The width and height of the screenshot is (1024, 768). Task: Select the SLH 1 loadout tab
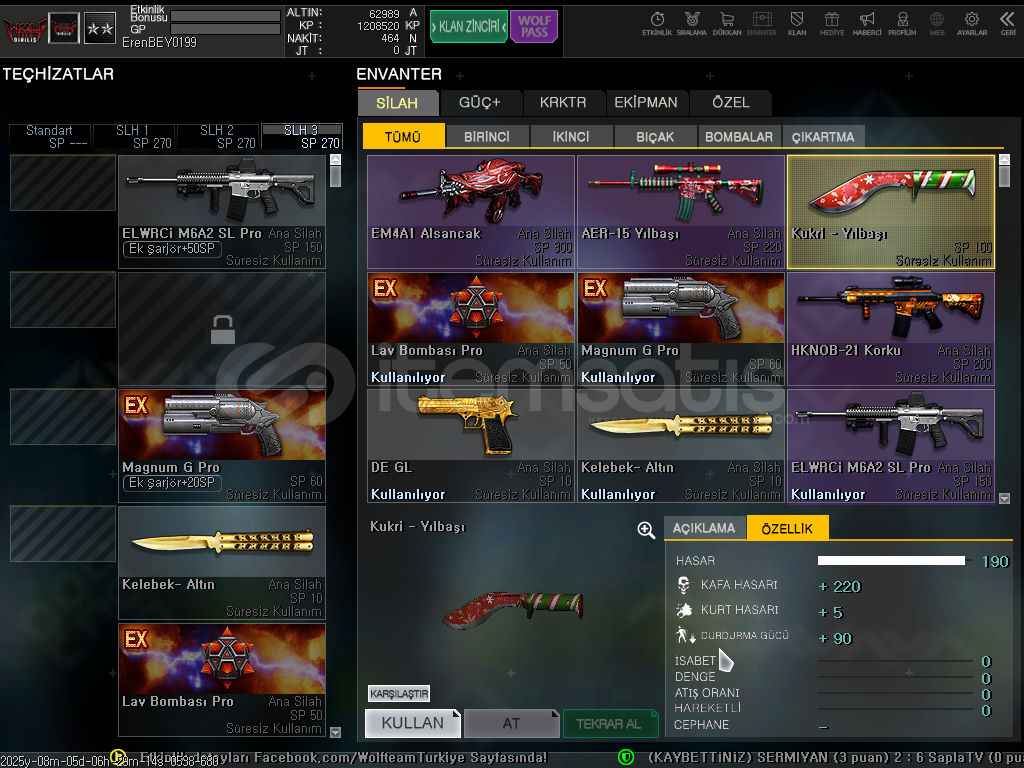pos(134,136)
